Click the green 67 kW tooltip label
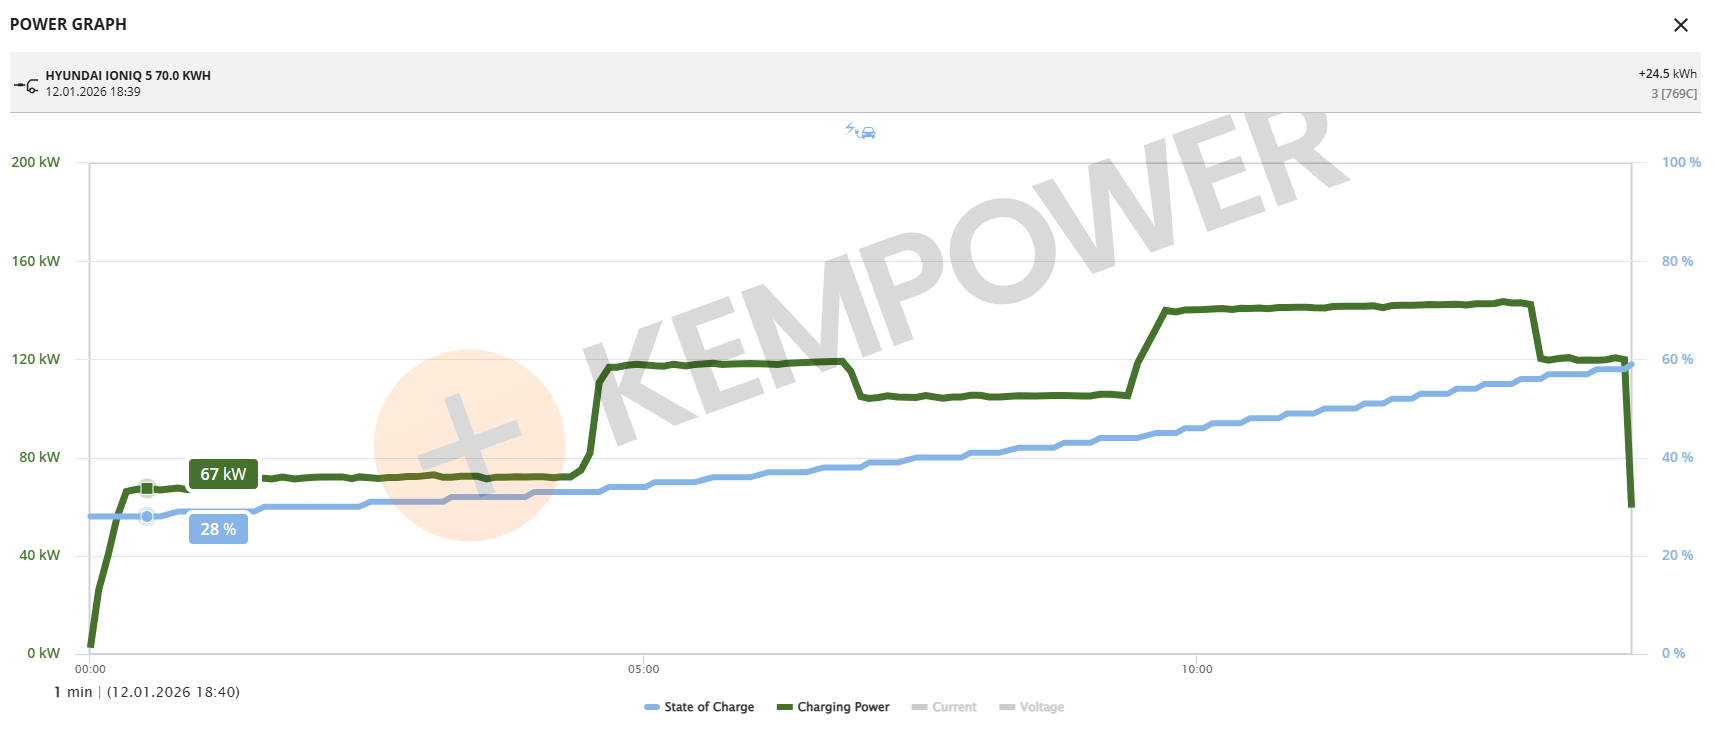The width and height of the screenshot is (1715, 742). coord(223,474)
